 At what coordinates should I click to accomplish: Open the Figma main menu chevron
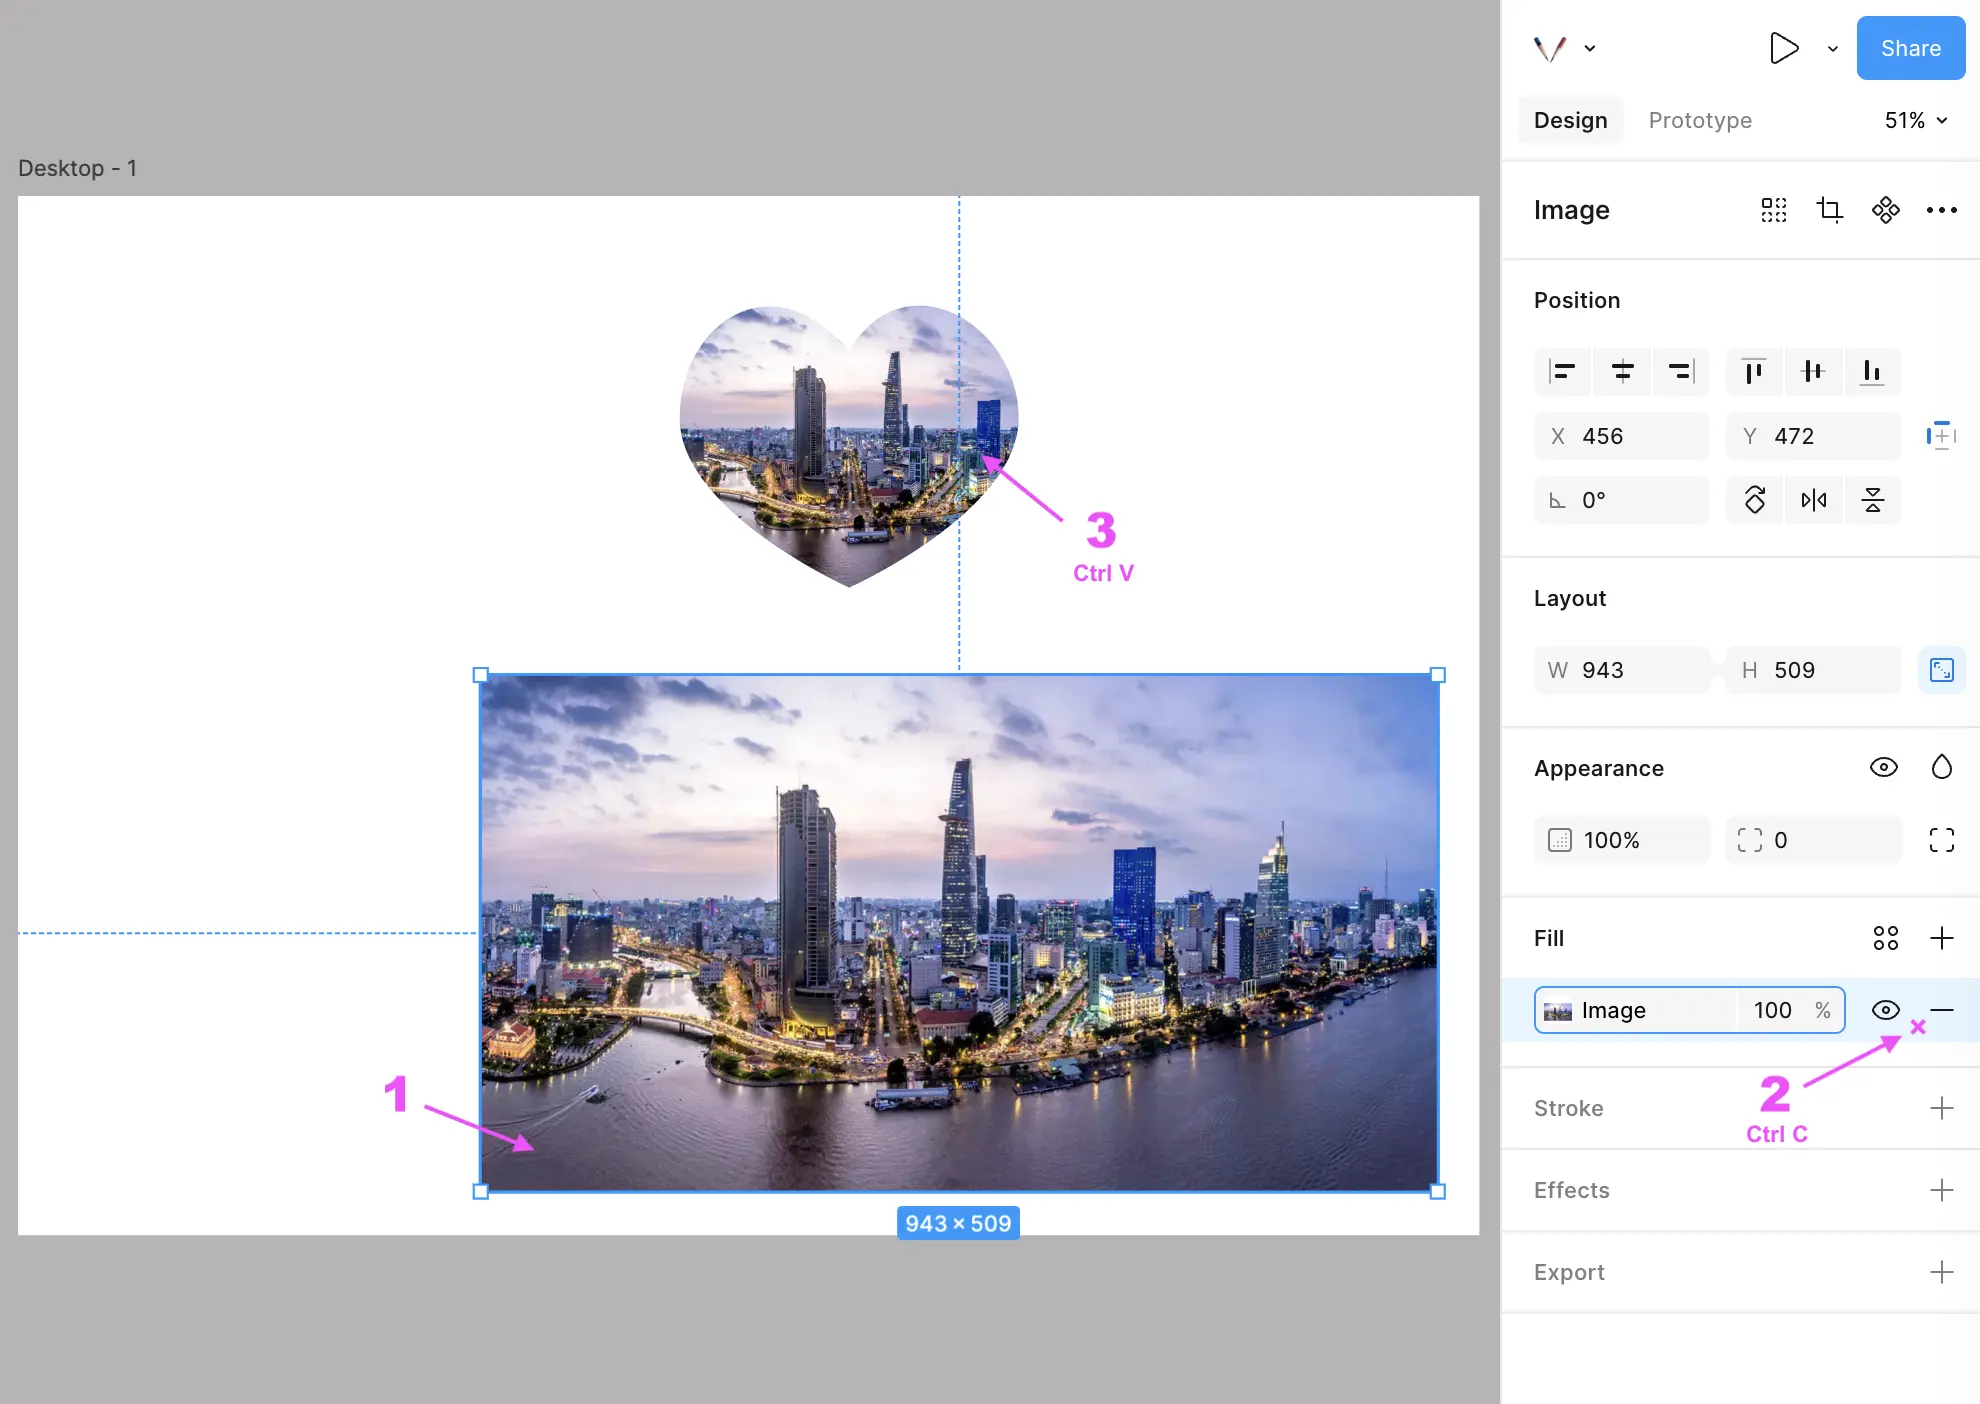tap(1589, 48)
